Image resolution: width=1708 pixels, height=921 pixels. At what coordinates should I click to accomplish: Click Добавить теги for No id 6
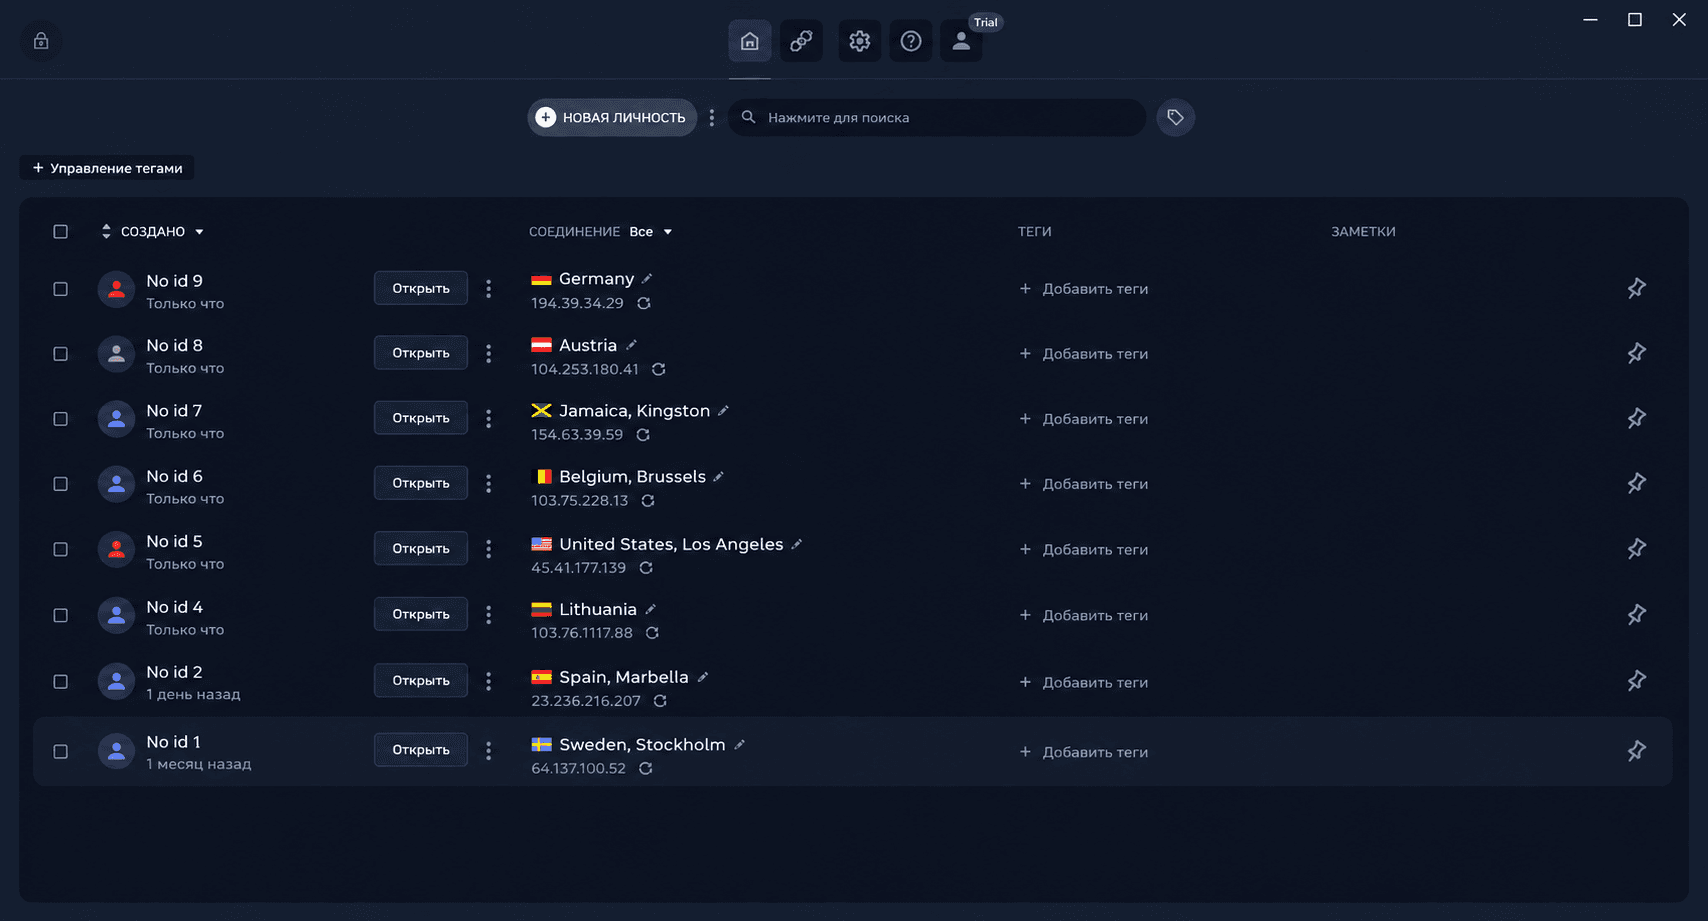pos(1083,484)
